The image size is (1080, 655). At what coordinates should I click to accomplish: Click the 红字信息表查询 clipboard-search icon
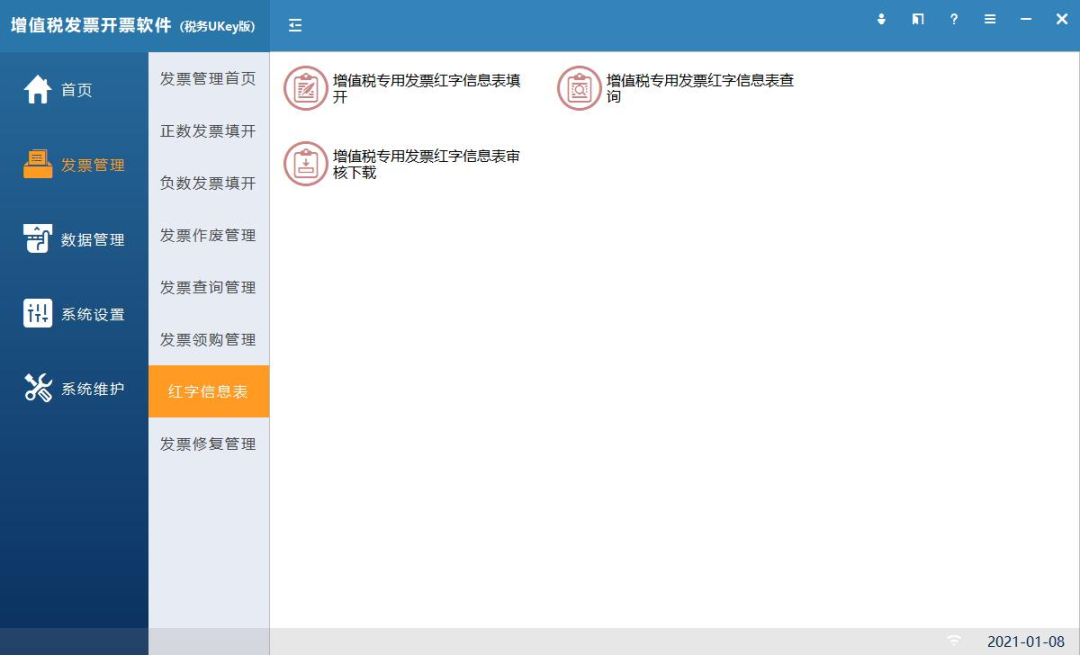(x=579, y=88)
